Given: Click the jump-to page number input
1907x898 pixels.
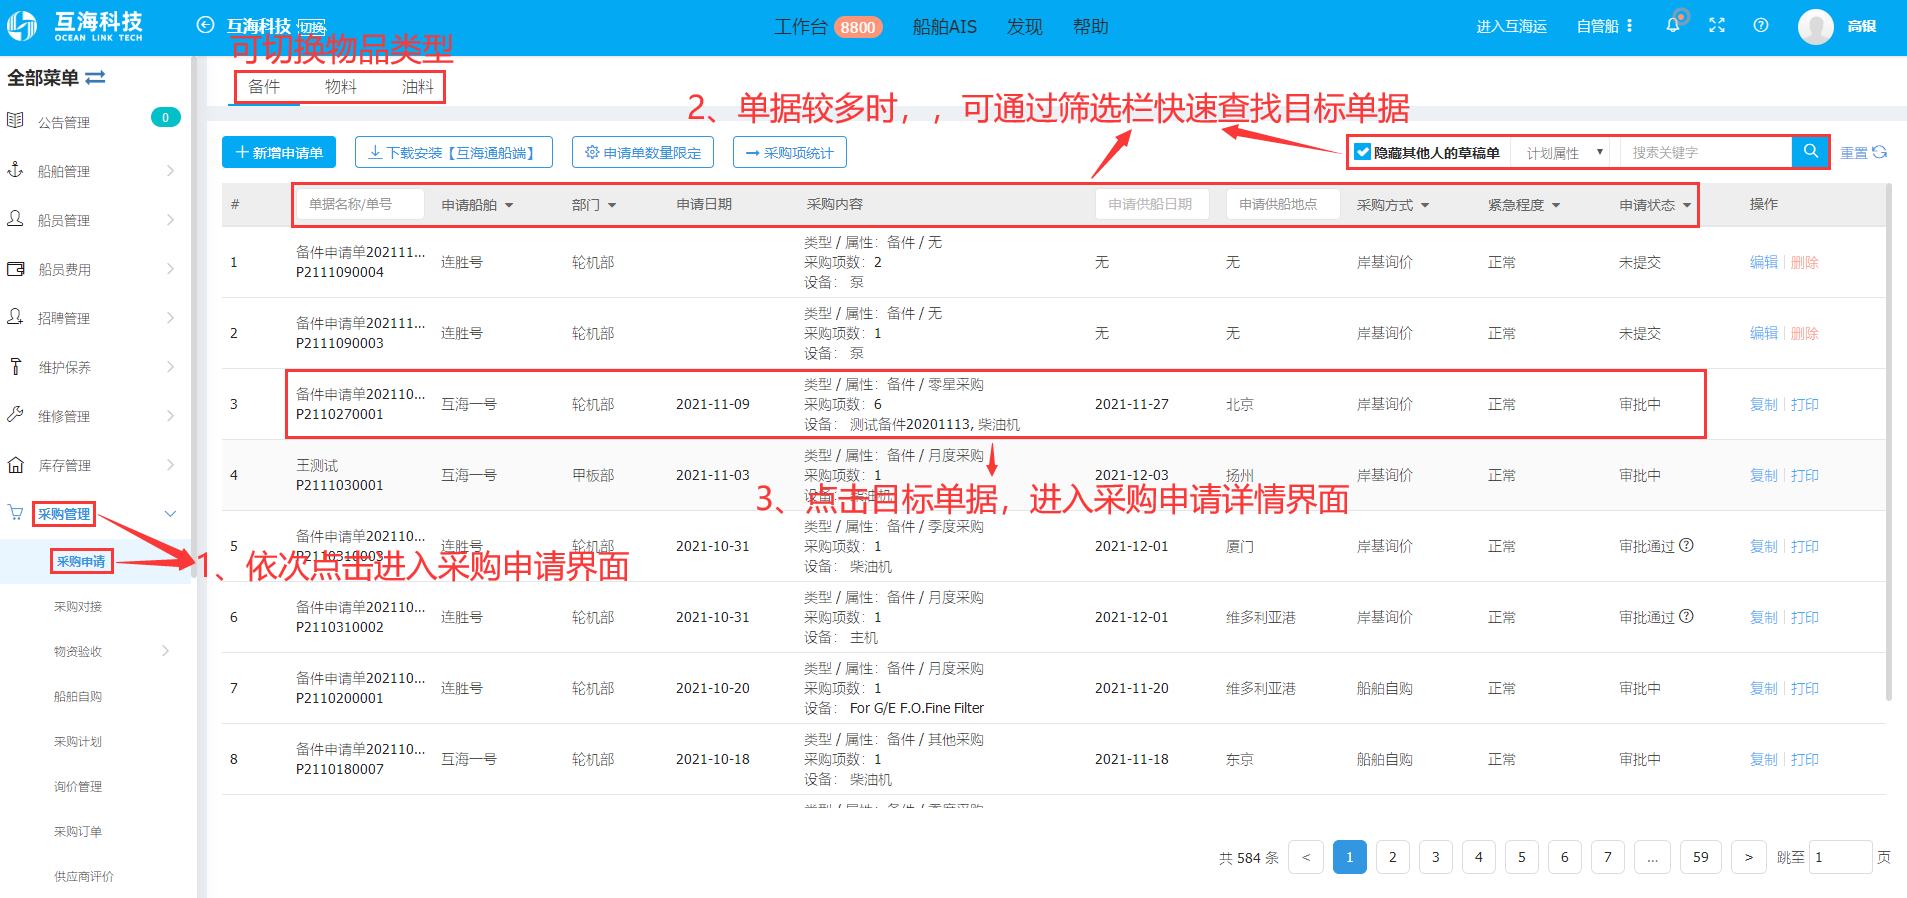Looking at the screenshot, I should (1840, 857).
